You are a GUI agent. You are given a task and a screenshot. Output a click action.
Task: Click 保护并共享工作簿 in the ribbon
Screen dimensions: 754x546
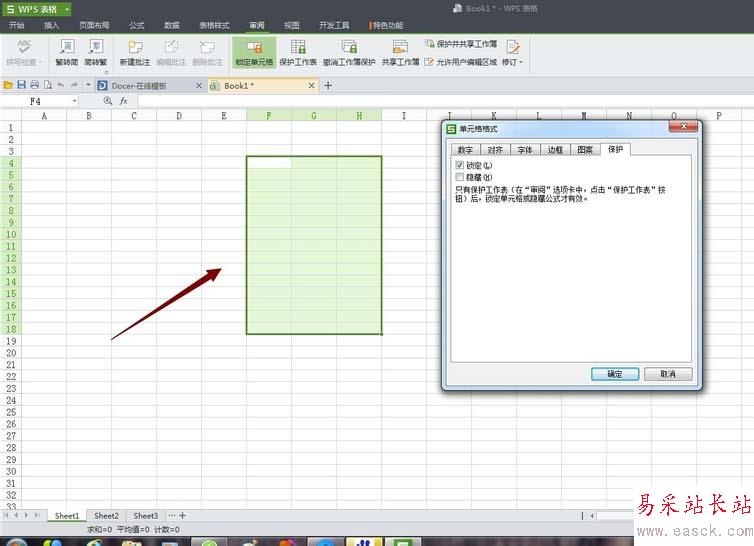coord(461,44)
